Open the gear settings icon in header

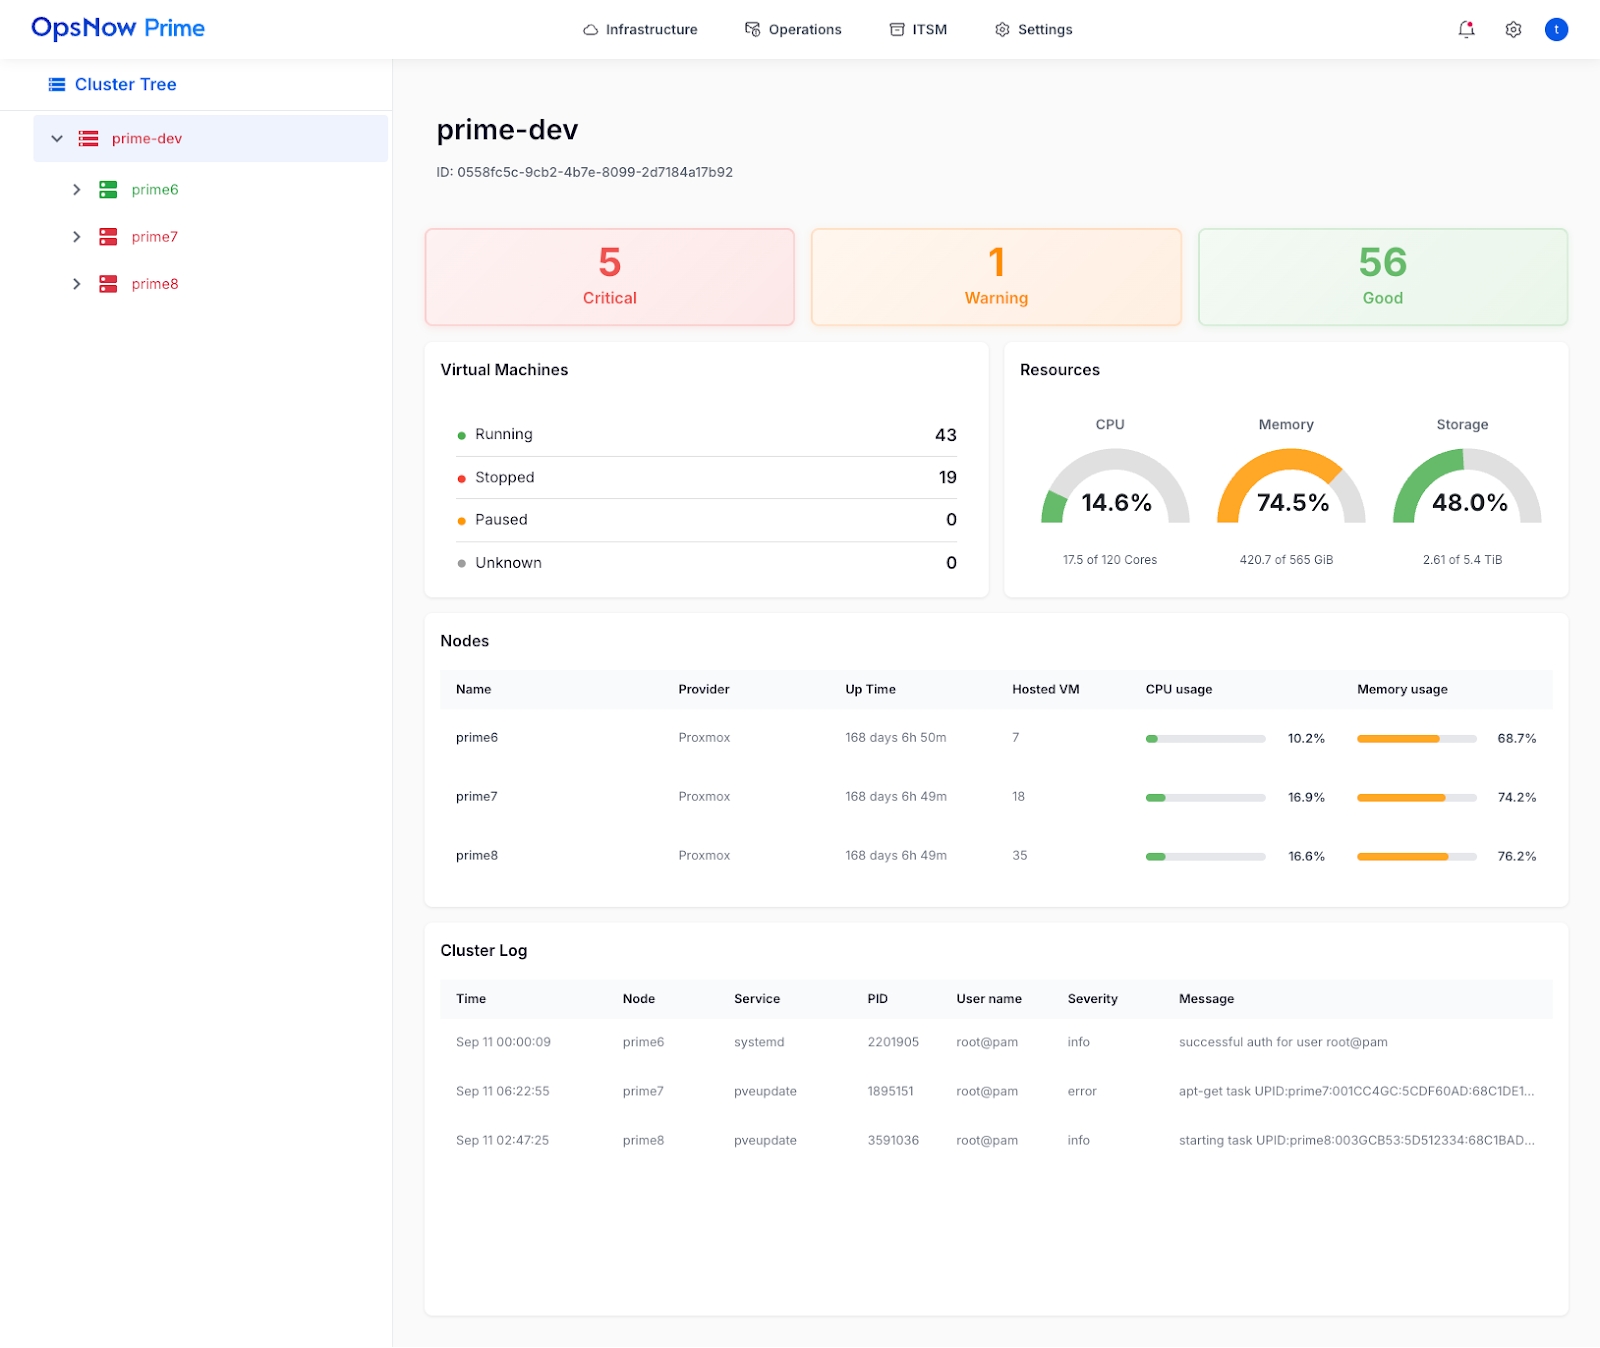click(x=1513, y=30)
